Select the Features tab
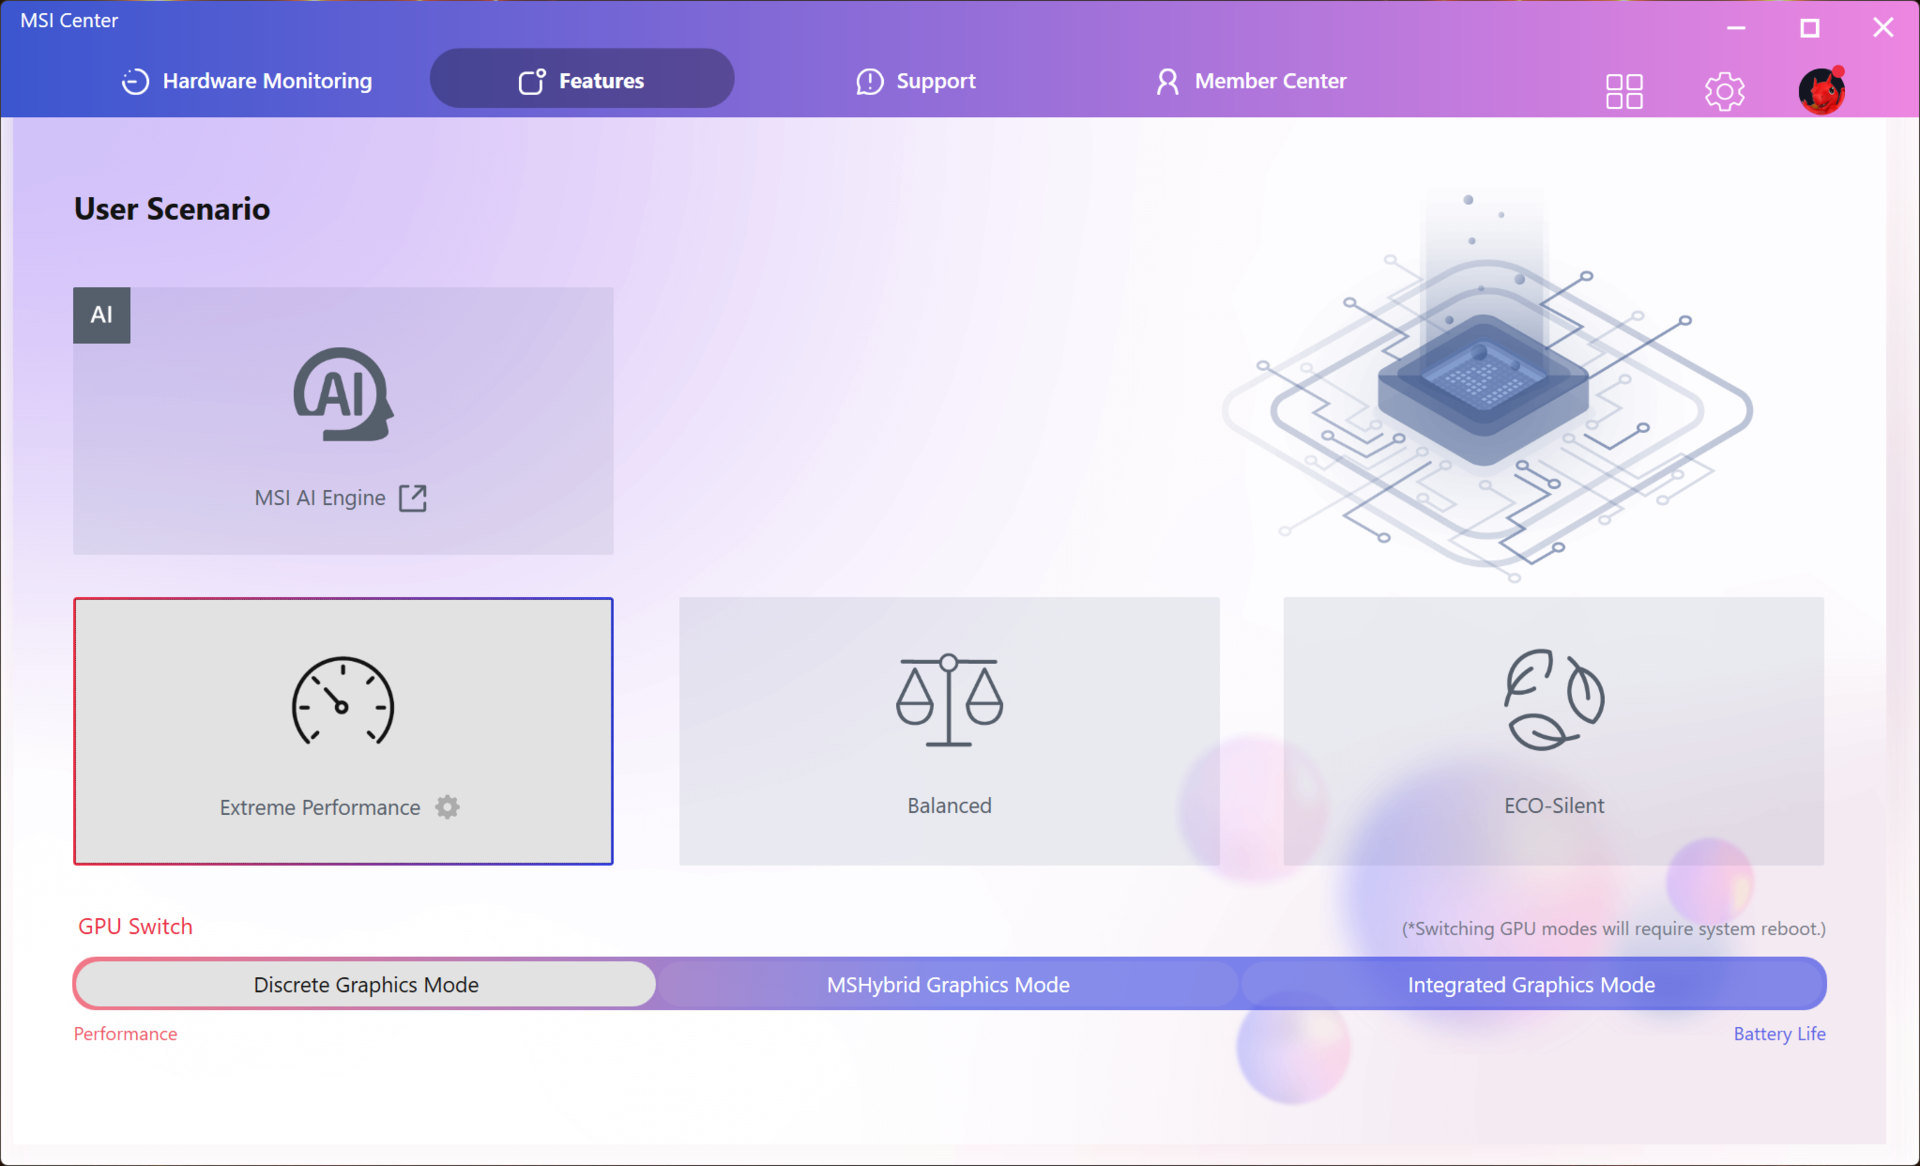 click(582, 81)
